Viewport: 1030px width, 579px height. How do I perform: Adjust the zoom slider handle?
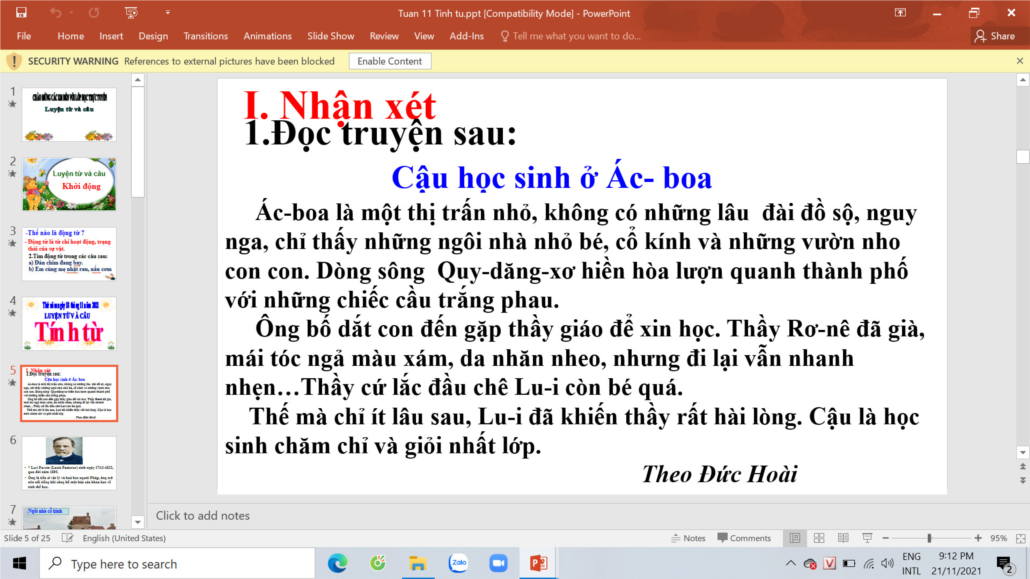click(929, 538)
